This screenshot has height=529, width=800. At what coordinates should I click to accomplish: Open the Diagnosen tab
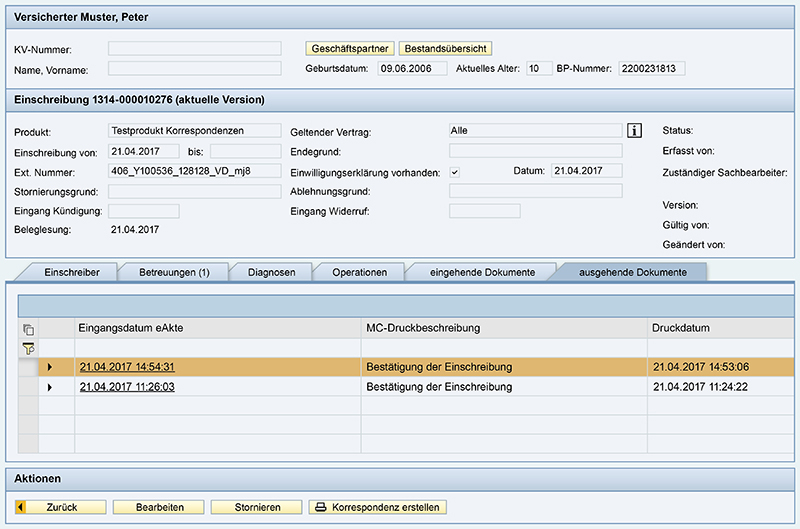pos(271,272)
